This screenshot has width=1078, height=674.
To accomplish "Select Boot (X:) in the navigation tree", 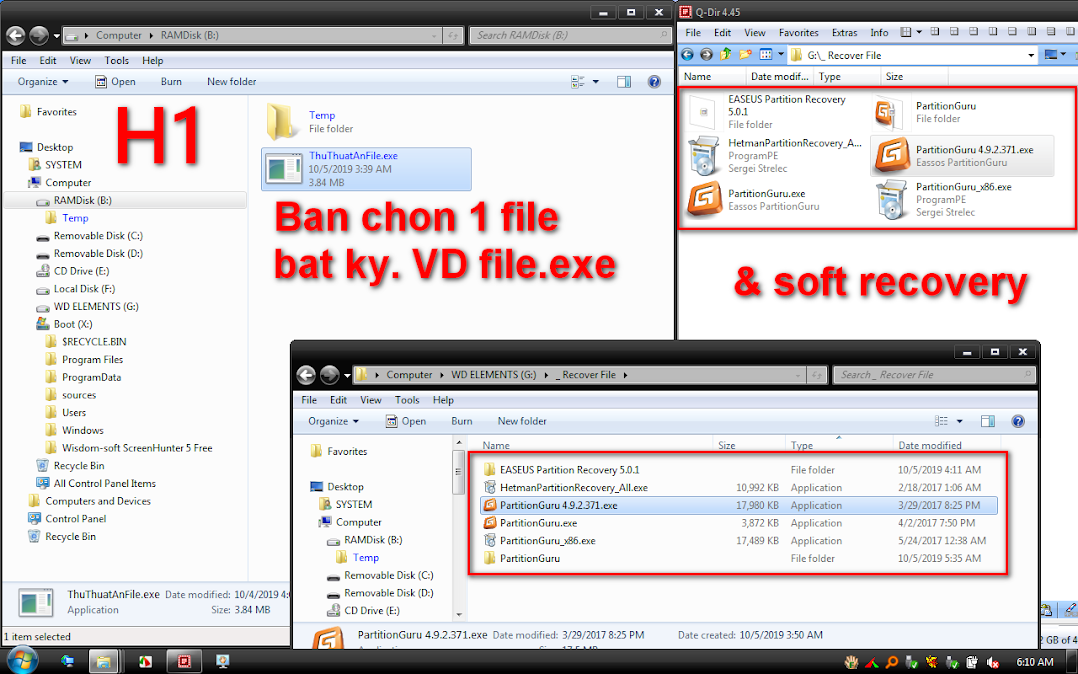I will click(x=73, y=324).
